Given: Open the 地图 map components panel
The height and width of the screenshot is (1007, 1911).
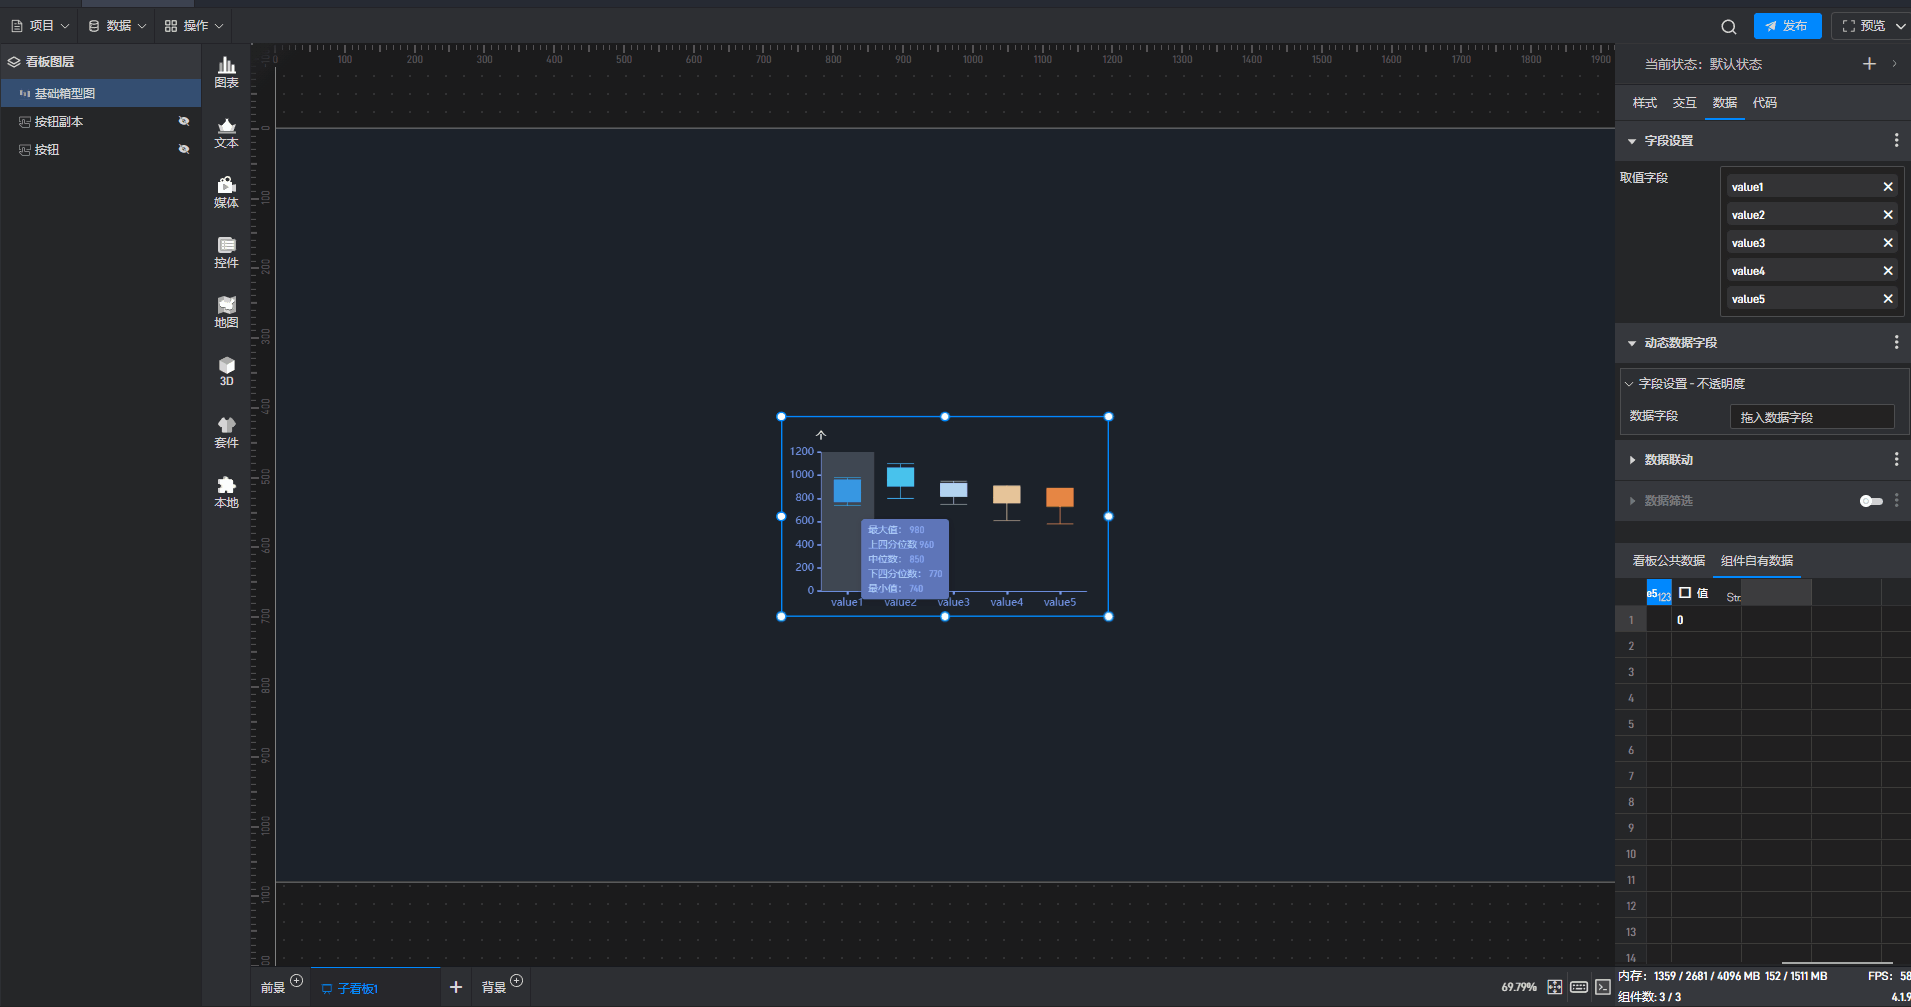Looking at the screenshot, I should 227,312.
